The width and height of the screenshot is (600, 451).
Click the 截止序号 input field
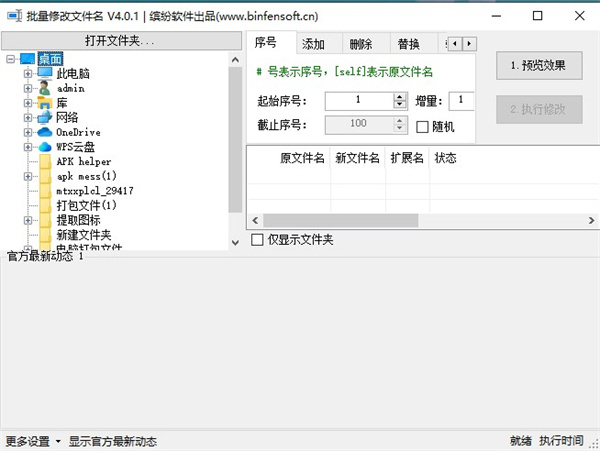coord(359,125)
